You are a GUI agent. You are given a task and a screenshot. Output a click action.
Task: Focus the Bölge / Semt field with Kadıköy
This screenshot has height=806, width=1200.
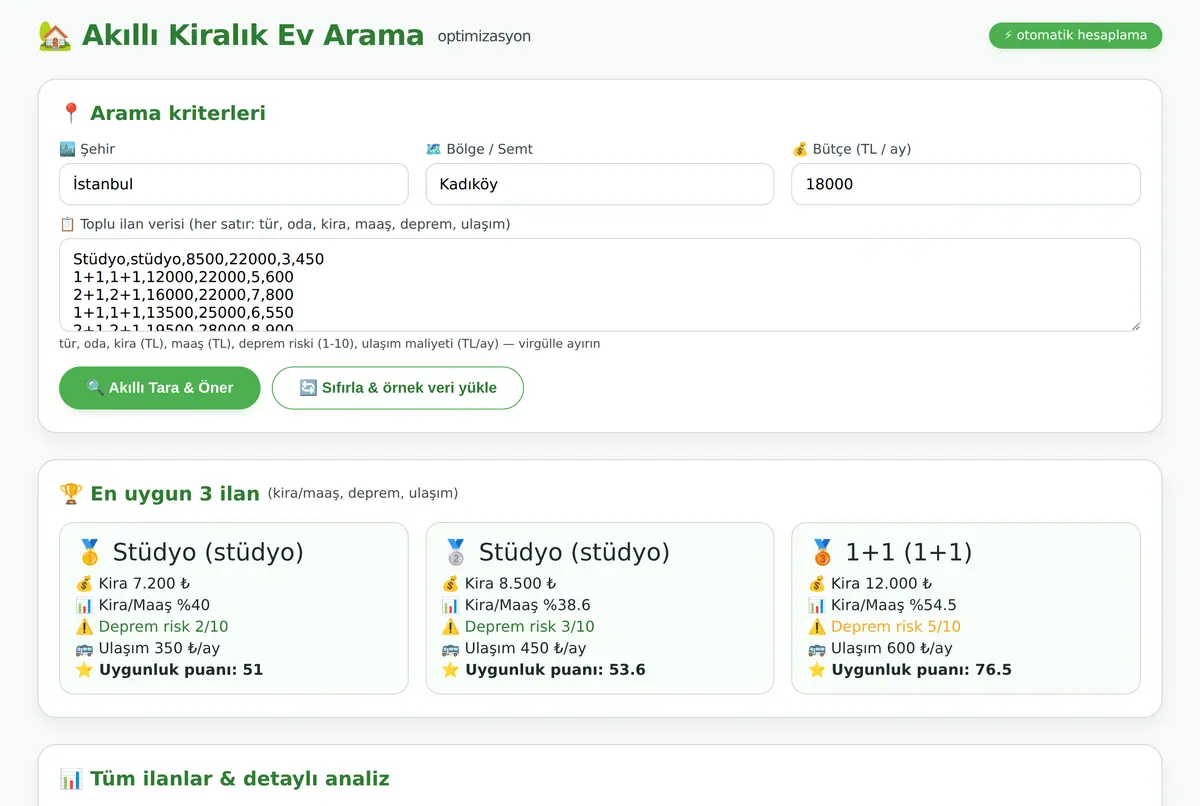[600, 184]
